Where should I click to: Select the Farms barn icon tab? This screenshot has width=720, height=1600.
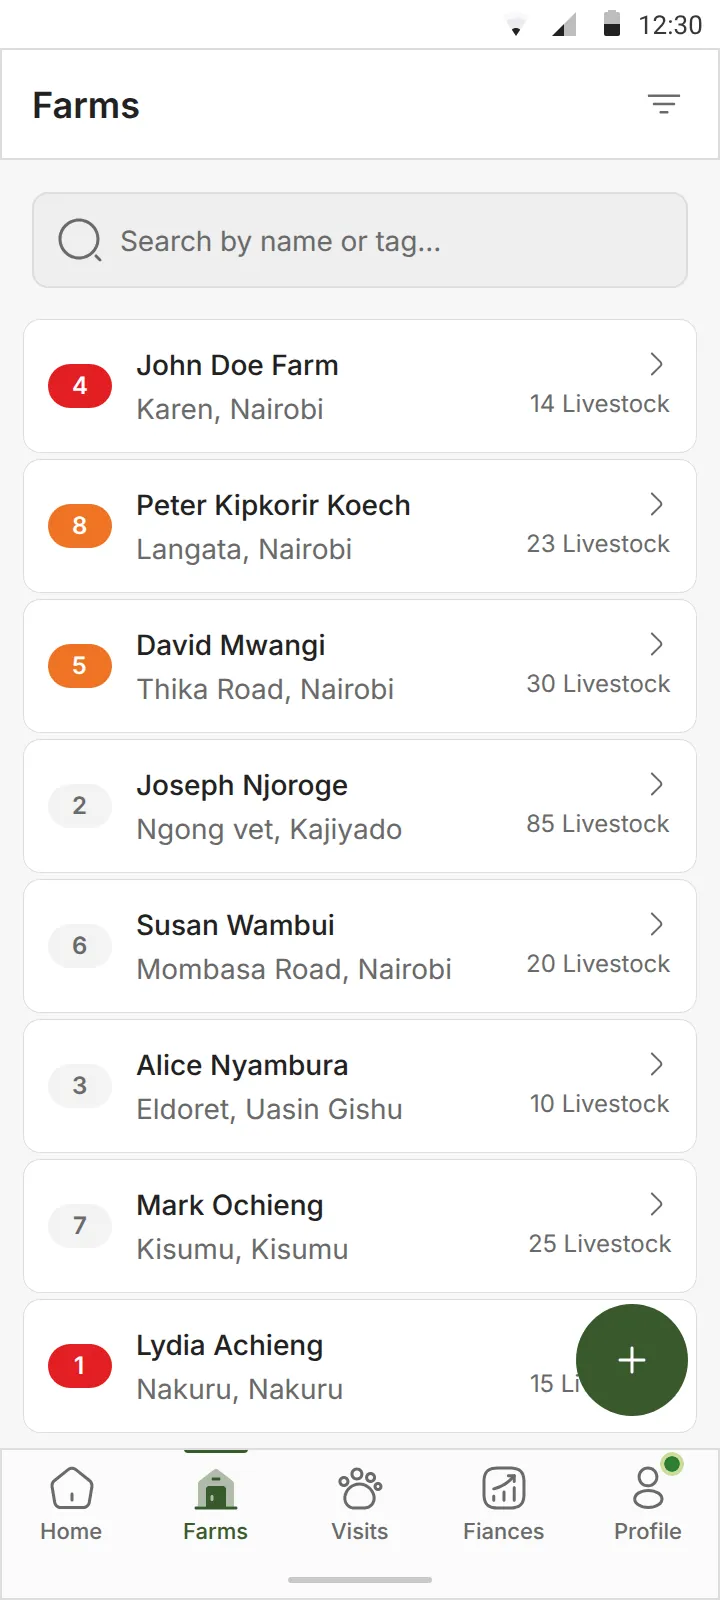point(216,1488)
